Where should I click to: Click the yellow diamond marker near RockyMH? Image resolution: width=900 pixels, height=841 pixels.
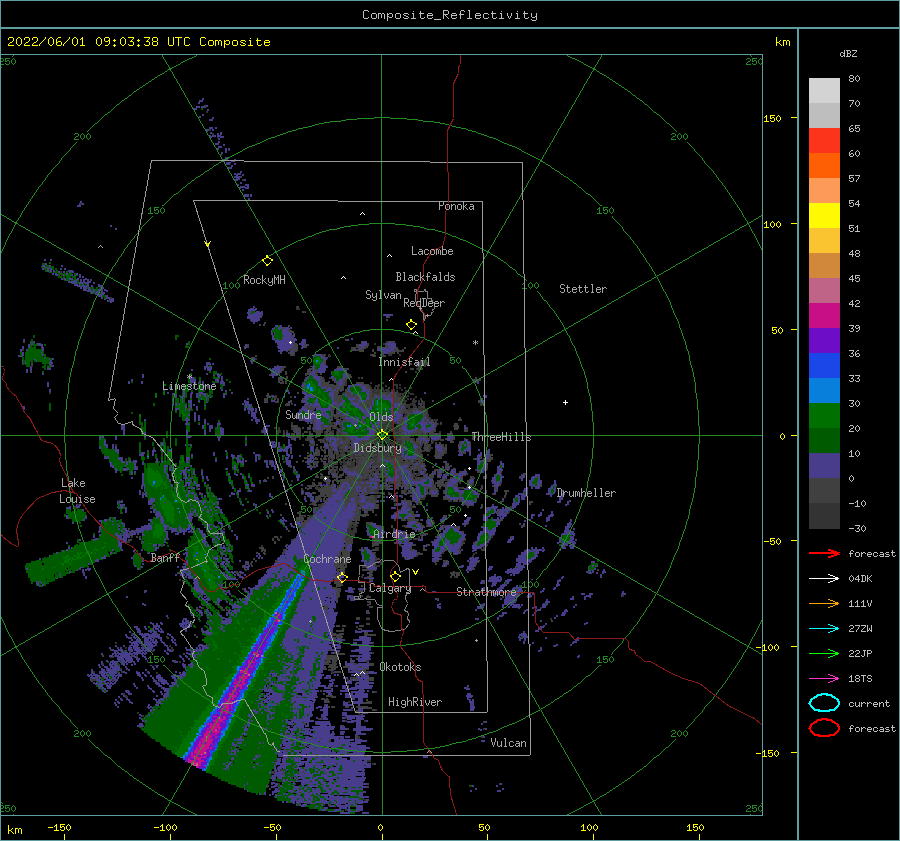pyautogui.click(x=267, y=261)
